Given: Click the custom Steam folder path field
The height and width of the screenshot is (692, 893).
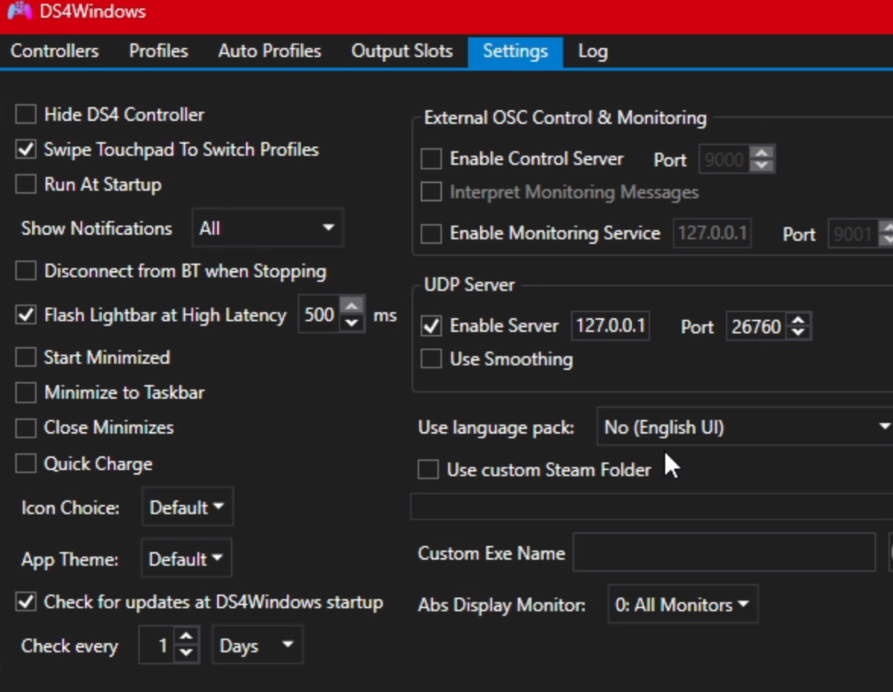Looking at the screenshot, I should (x=652, y=507).
